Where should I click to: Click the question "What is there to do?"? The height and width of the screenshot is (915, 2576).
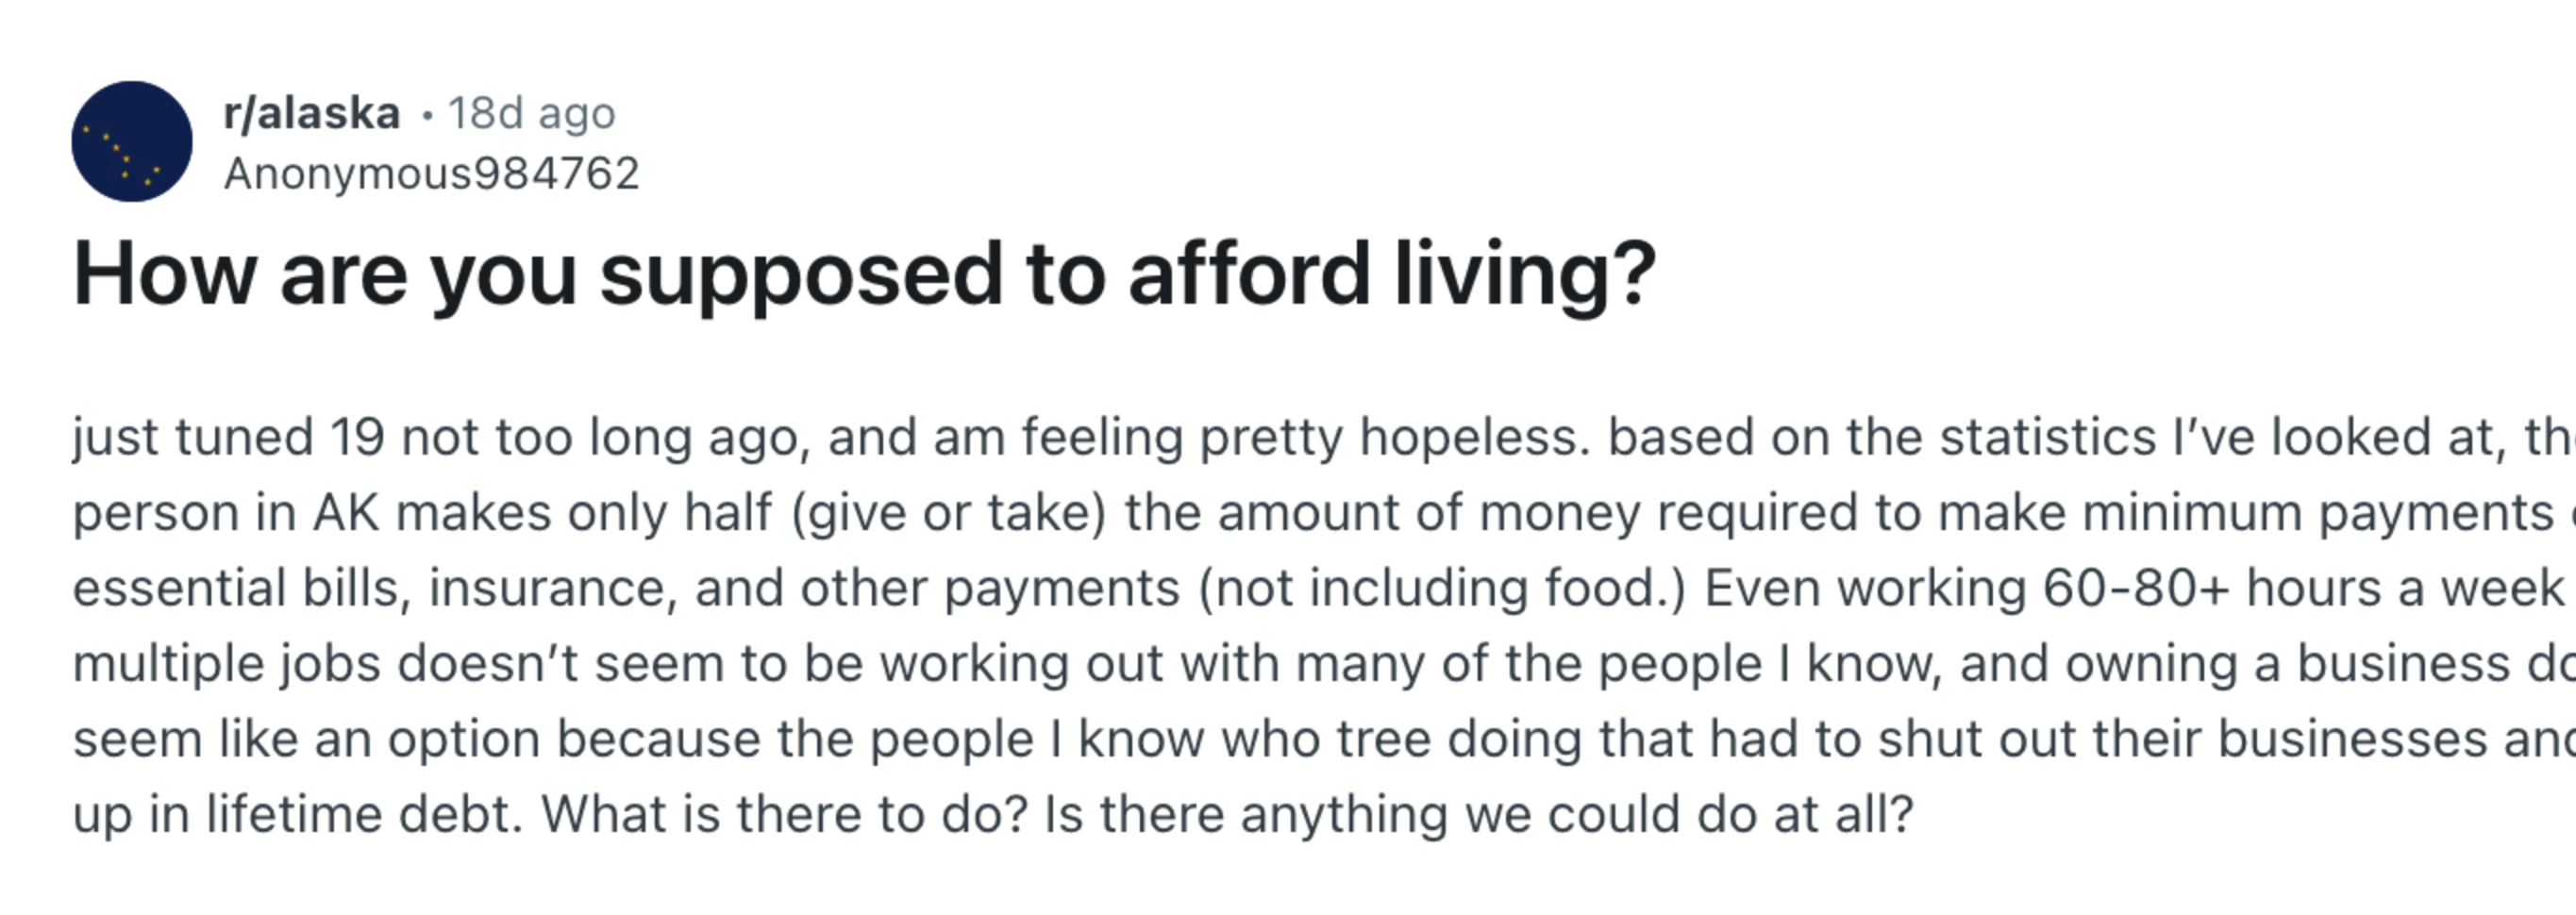784,814
